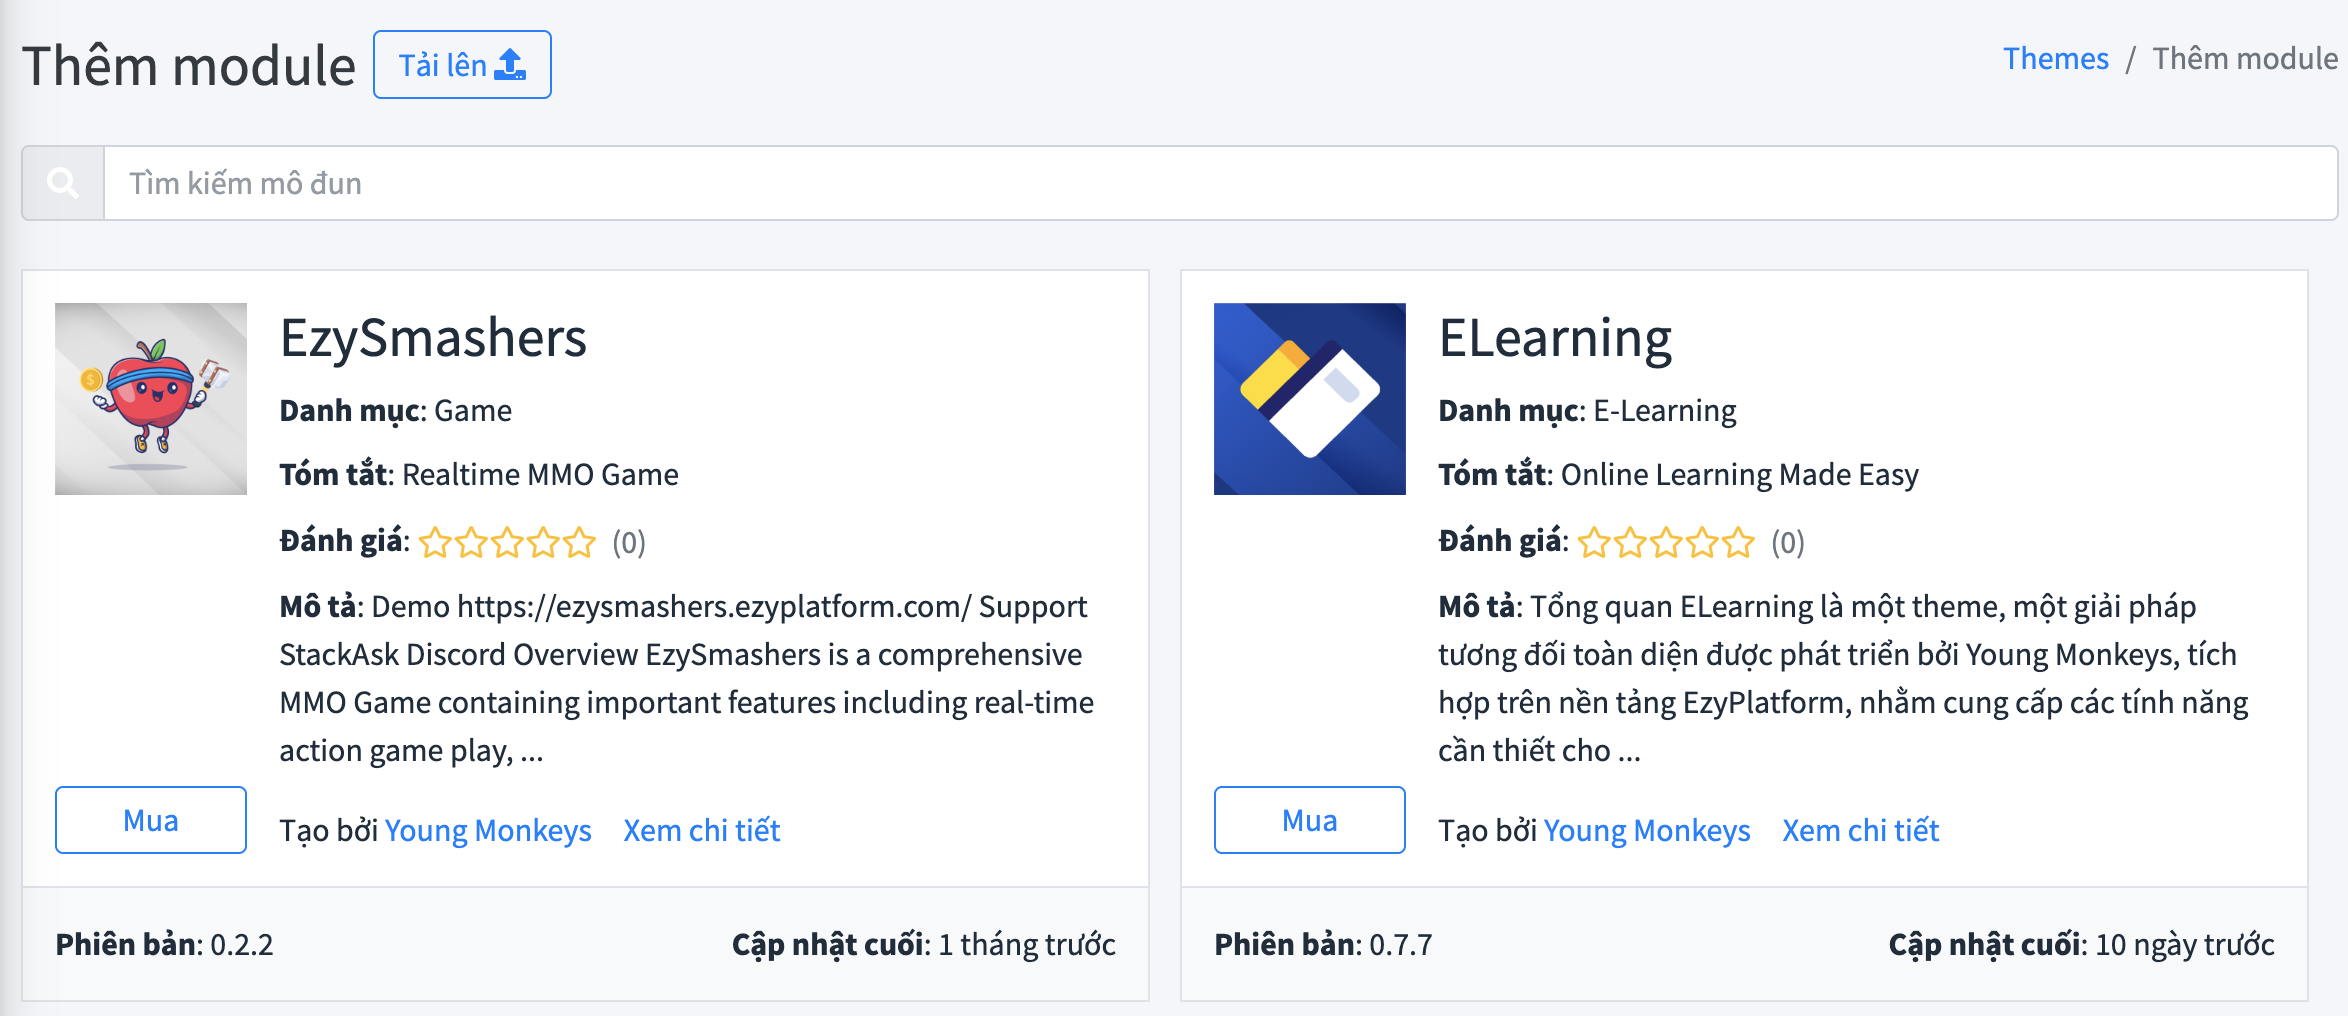Click EzySmashers rating count (0)

(629, 543)
